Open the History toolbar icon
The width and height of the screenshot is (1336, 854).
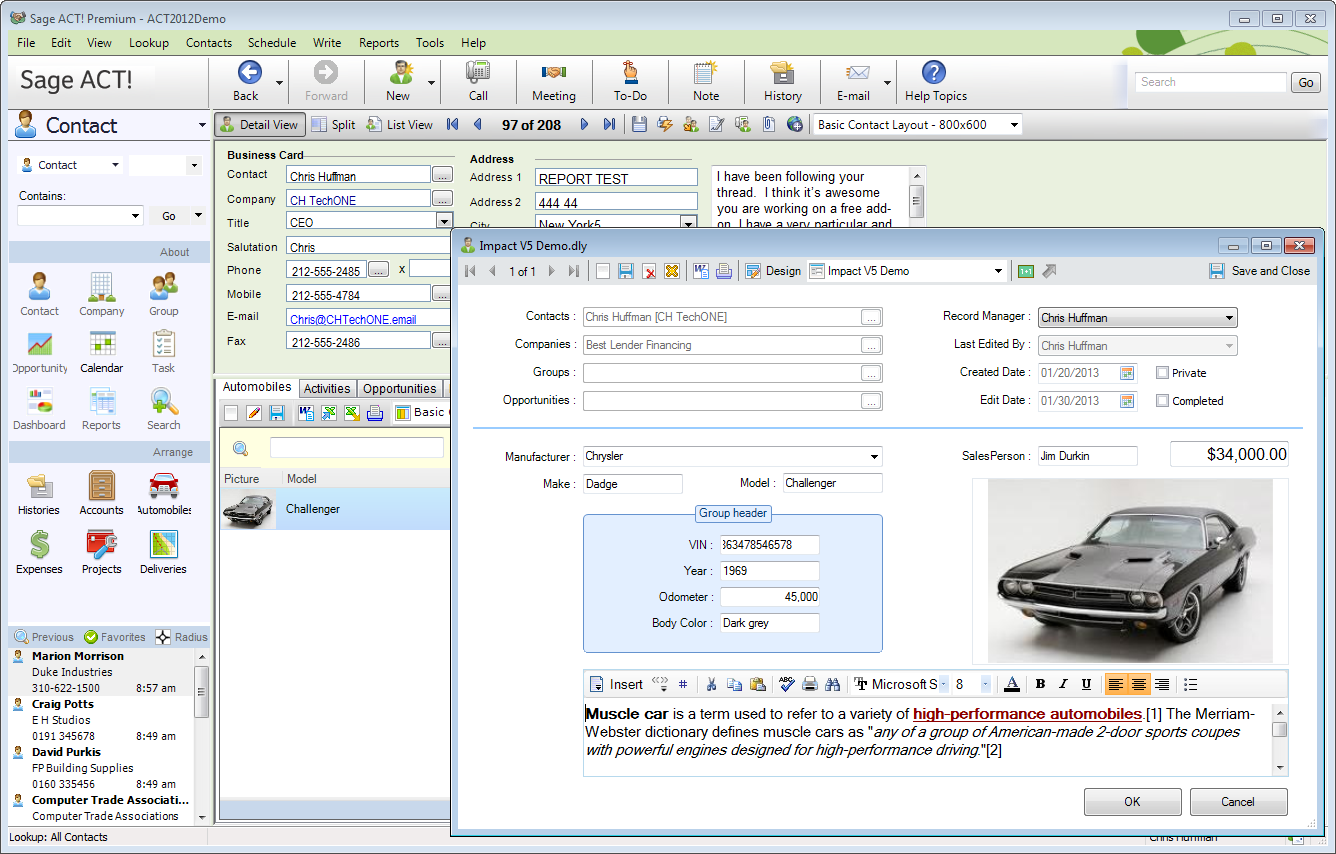click(x=782, y=73)
